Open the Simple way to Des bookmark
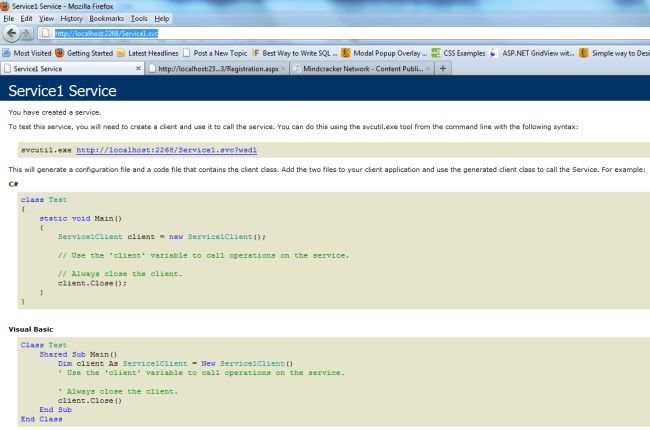 pyautogui.click(x=615, y=53)
